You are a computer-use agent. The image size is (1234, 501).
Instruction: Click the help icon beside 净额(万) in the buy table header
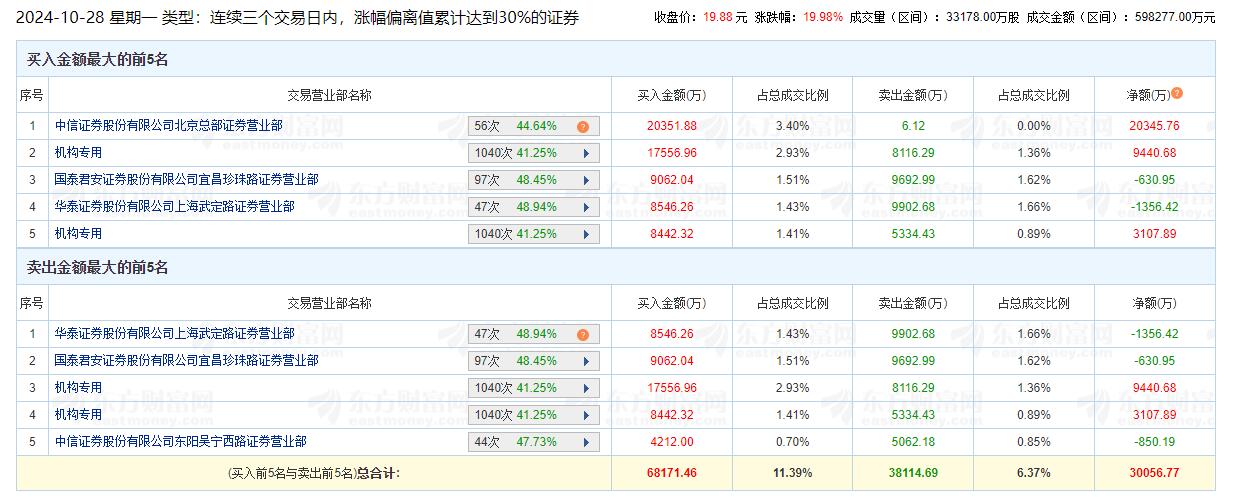click(1177, 93)
